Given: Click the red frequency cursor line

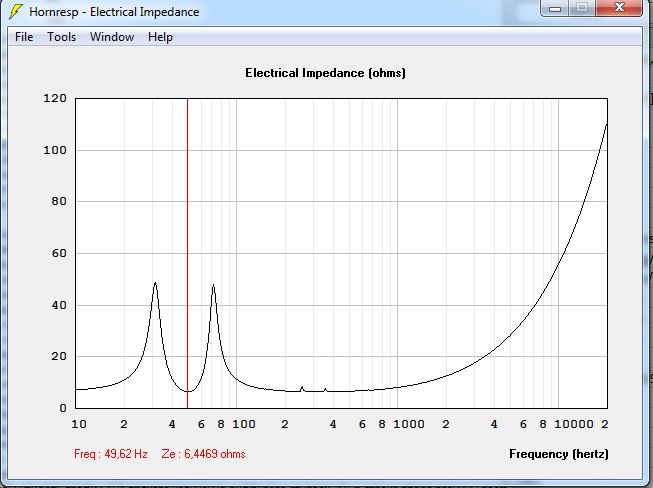Looking at the screenshot, I should tap(187, 253).
